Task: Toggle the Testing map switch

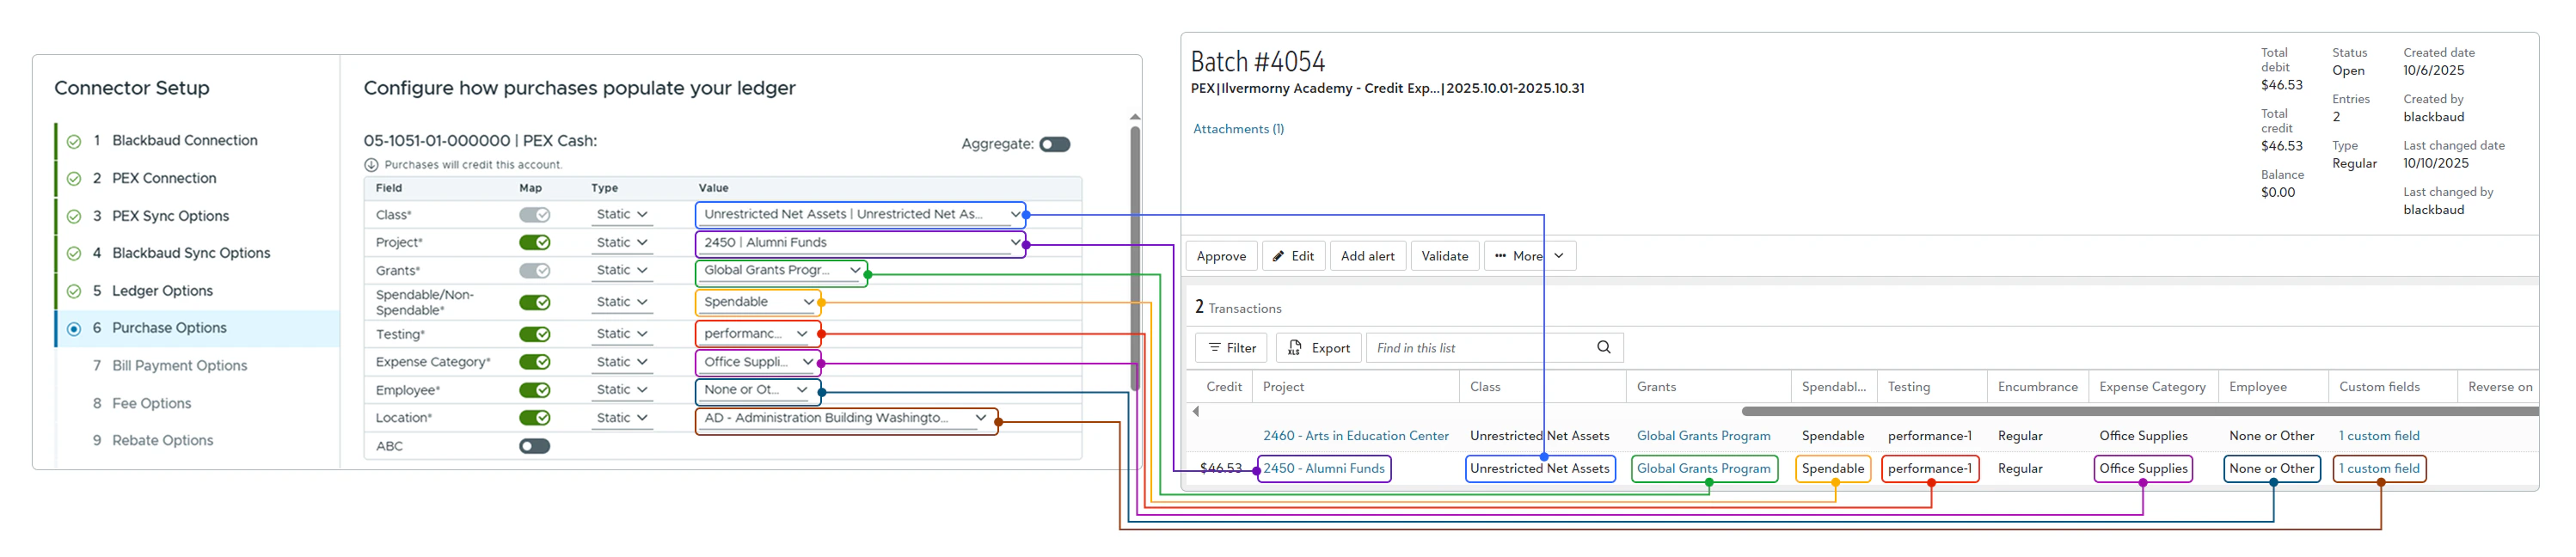Action: point(534,334)
